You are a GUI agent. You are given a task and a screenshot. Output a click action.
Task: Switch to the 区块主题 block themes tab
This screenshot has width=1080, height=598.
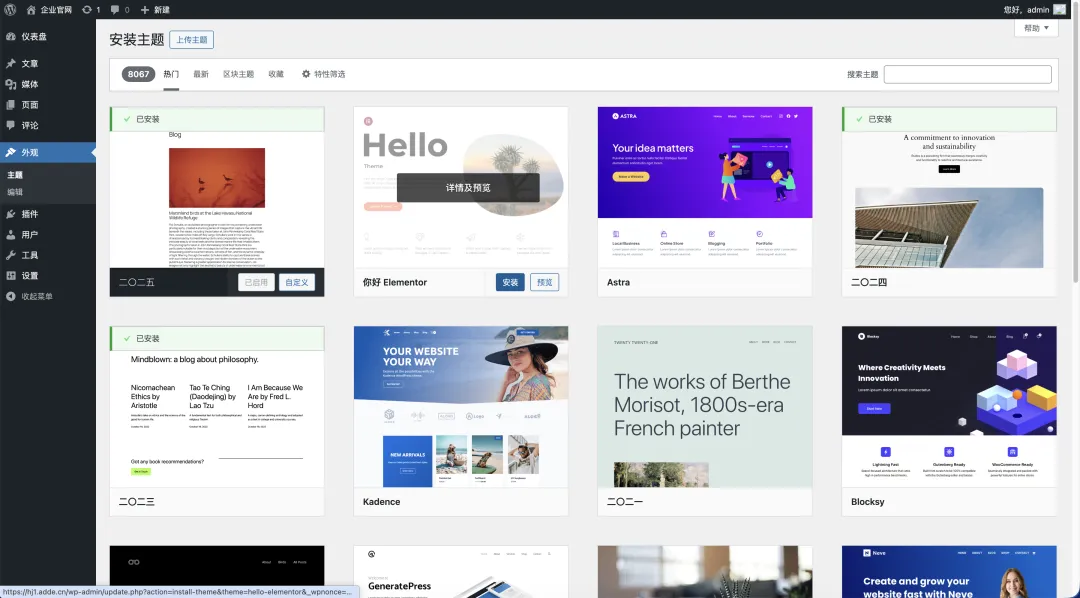click(x=238, y=74)
